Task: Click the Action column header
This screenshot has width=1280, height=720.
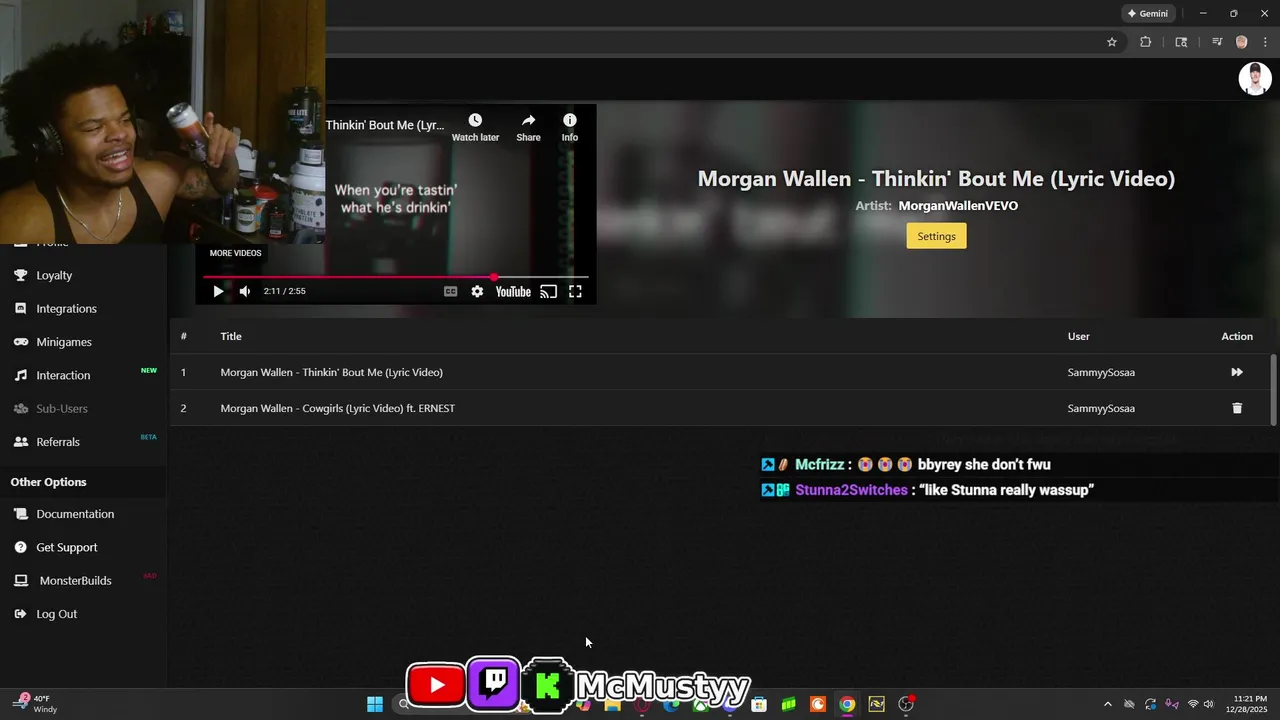Action: pyautogui.click(x=1237, y=336)
